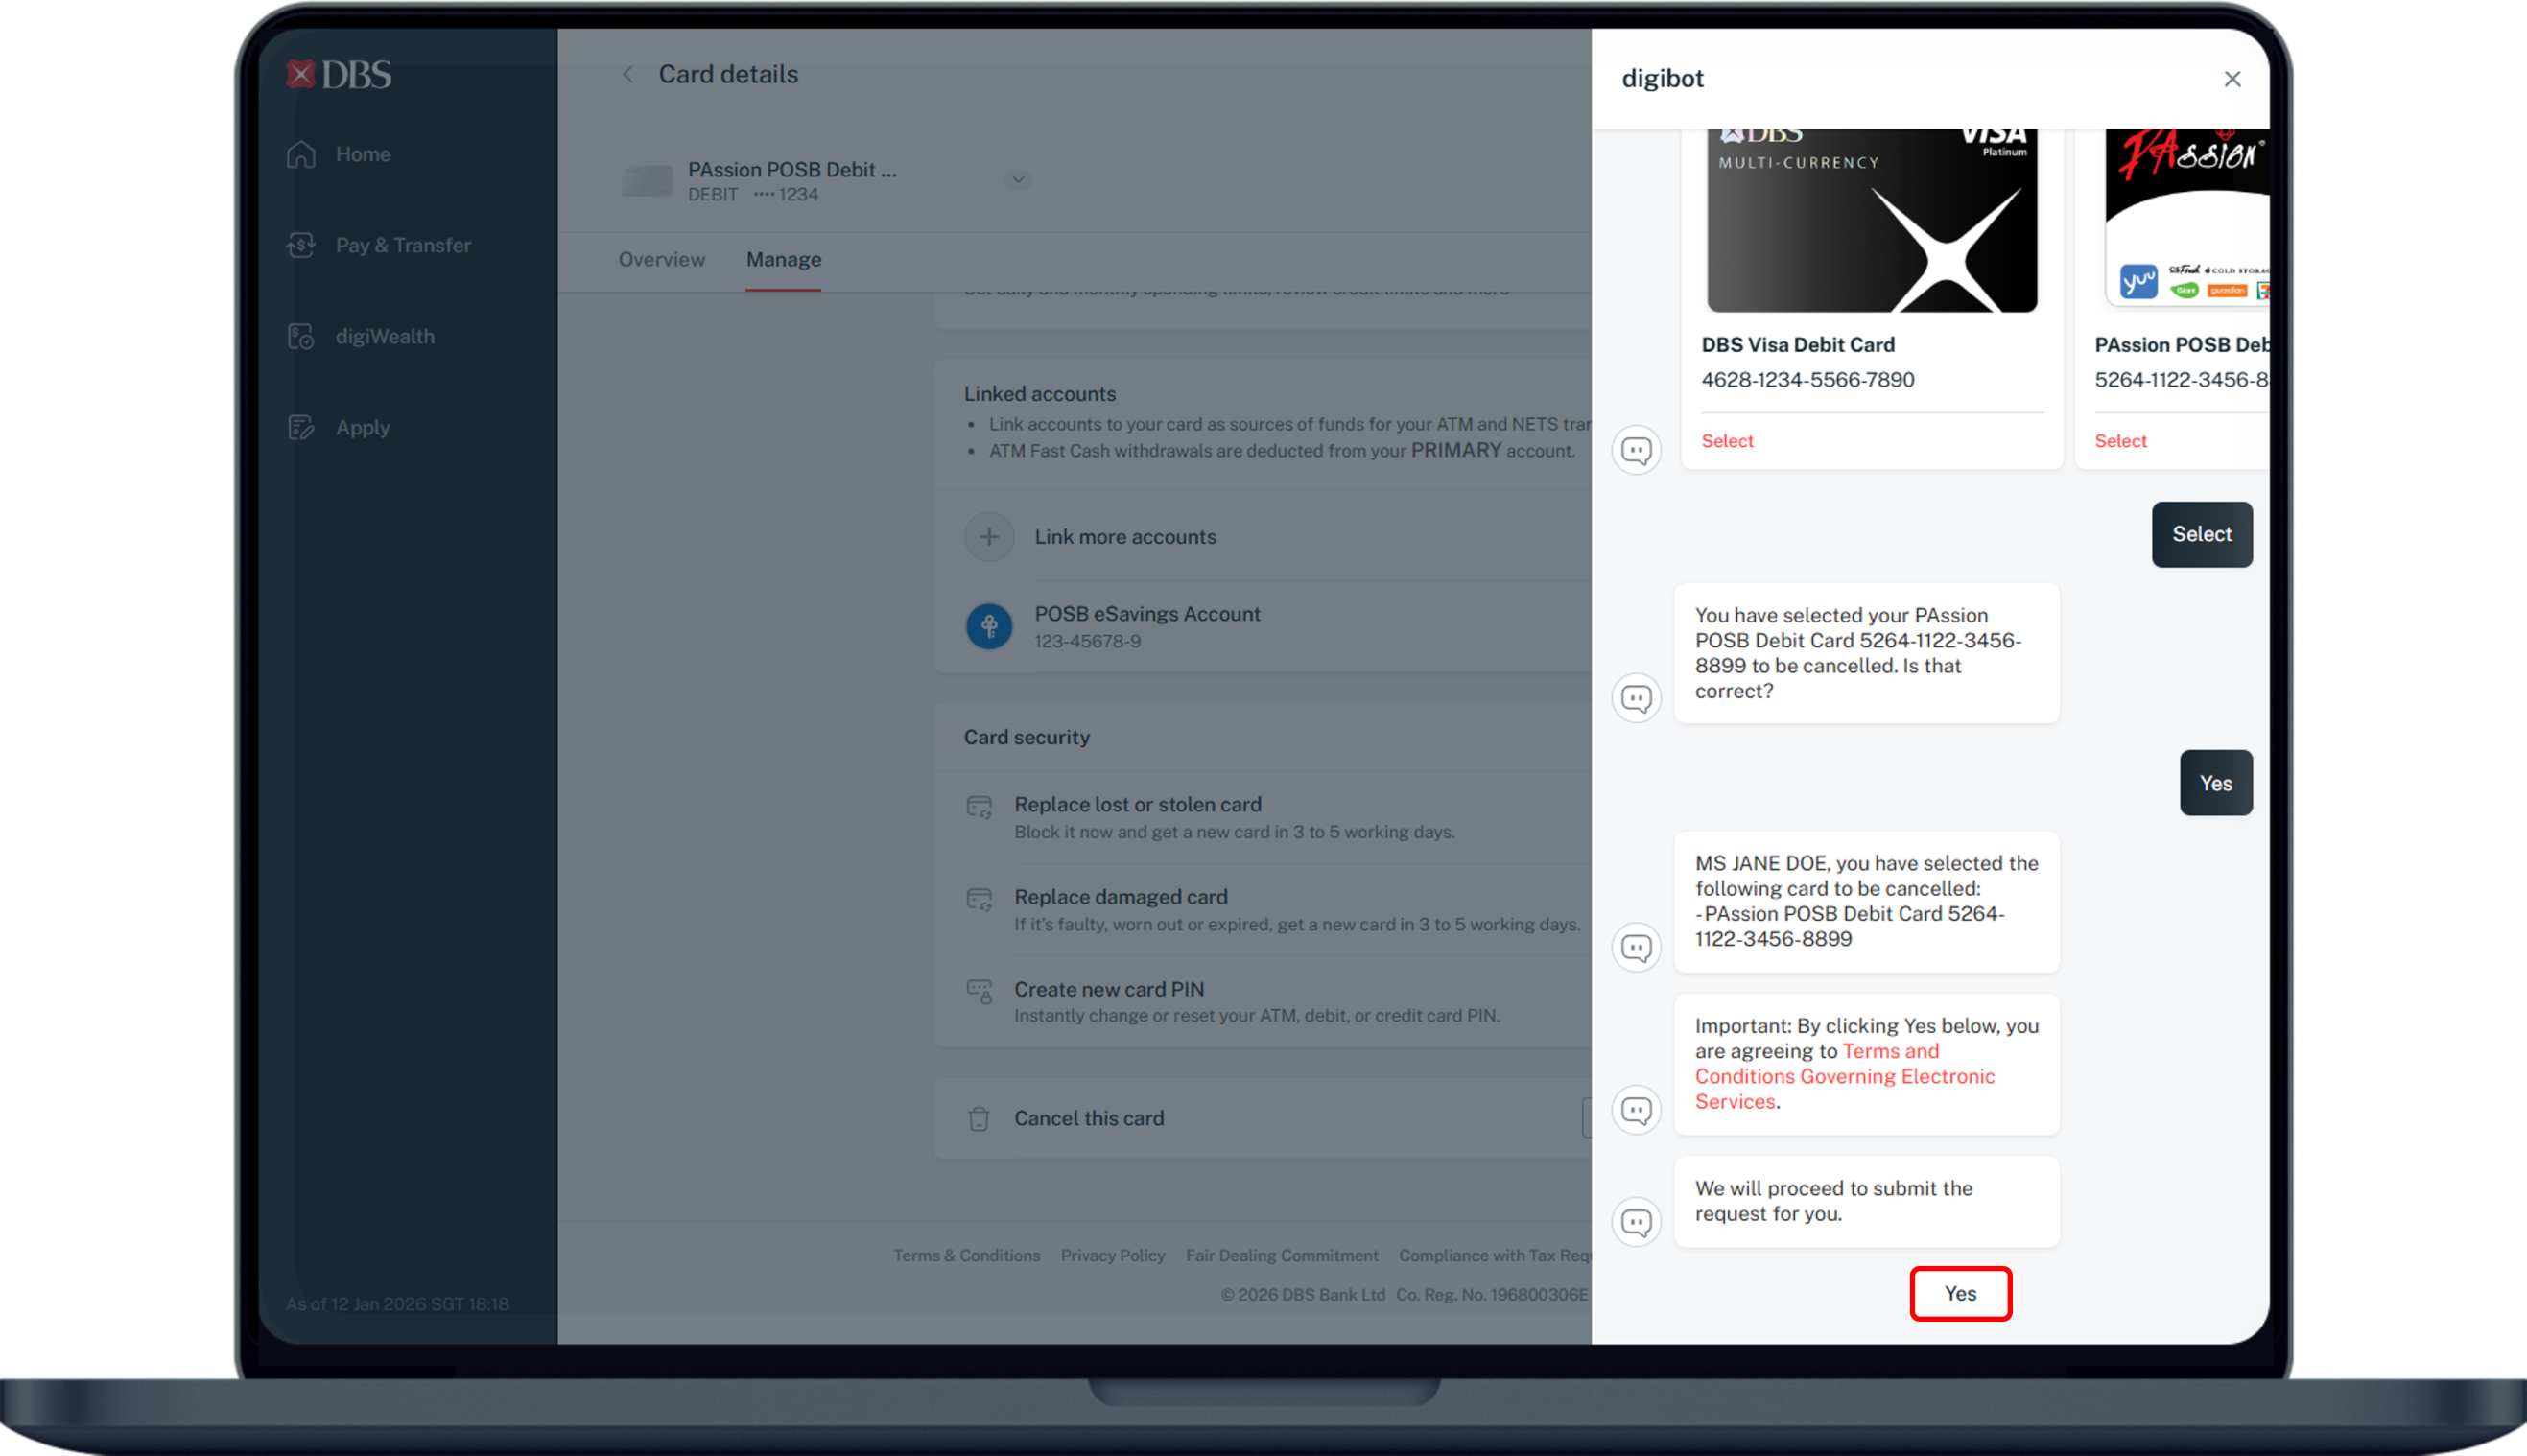Open Terms and Conditions Governing Electronic Services link

pyautogui.click(x=1844, y=1077)
